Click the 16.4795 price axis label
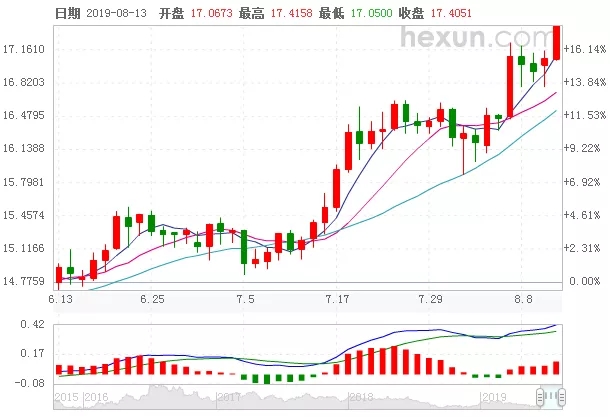 click(x=24, y=116)
